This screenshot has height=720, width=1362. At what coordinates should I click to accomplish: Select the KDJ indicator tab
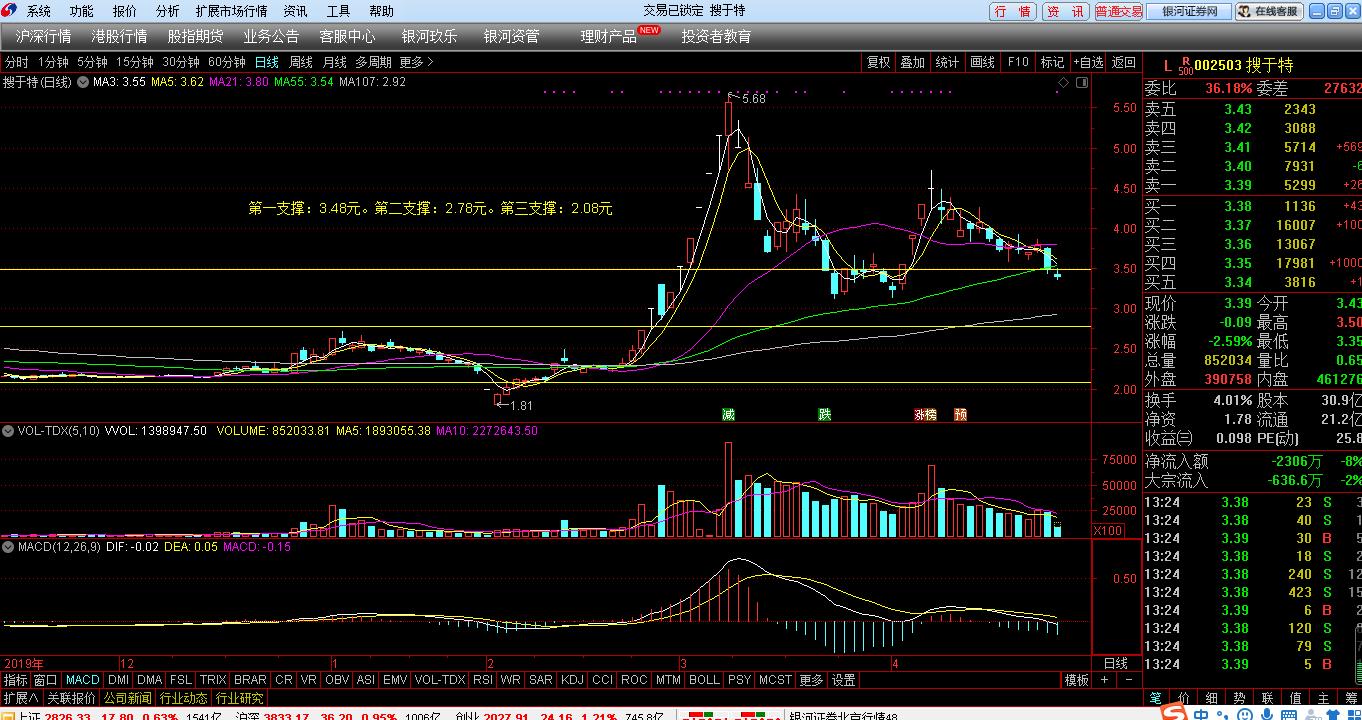coord(572,680)
